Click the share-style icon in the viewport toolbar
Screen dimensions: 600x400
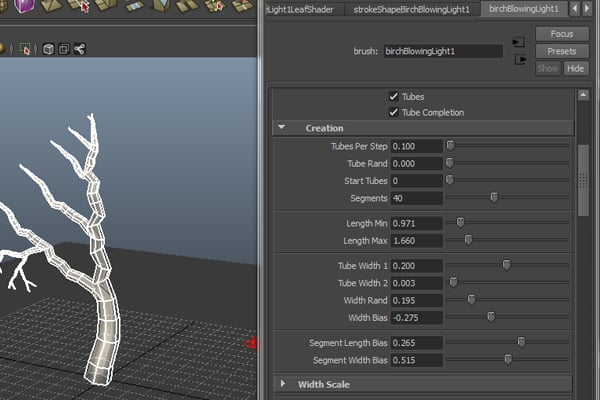(79, 48)
